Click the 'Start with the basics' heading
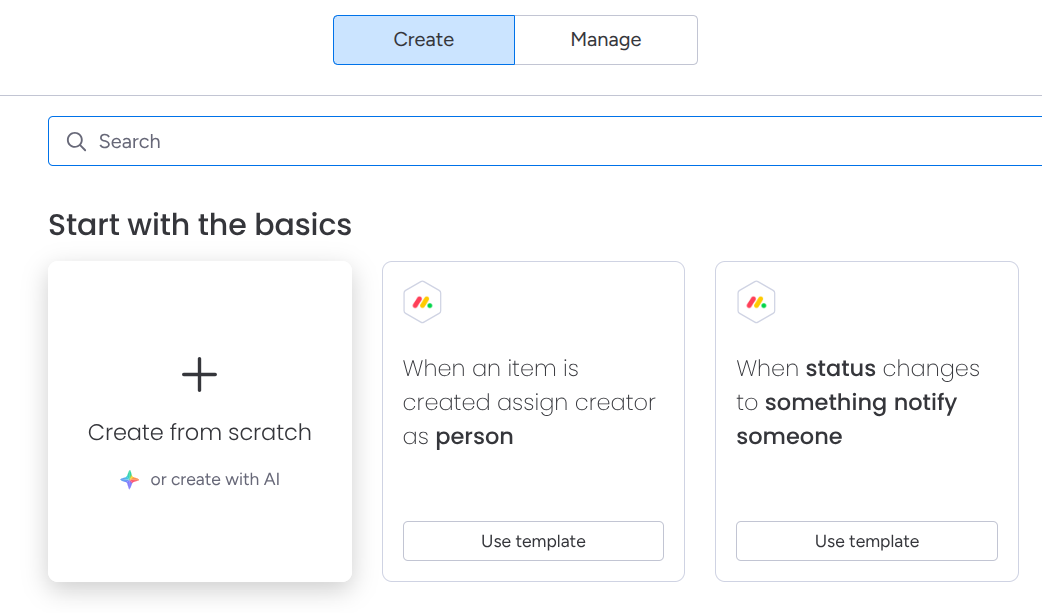Screen dimensions: 1042x613 [200, 225]
